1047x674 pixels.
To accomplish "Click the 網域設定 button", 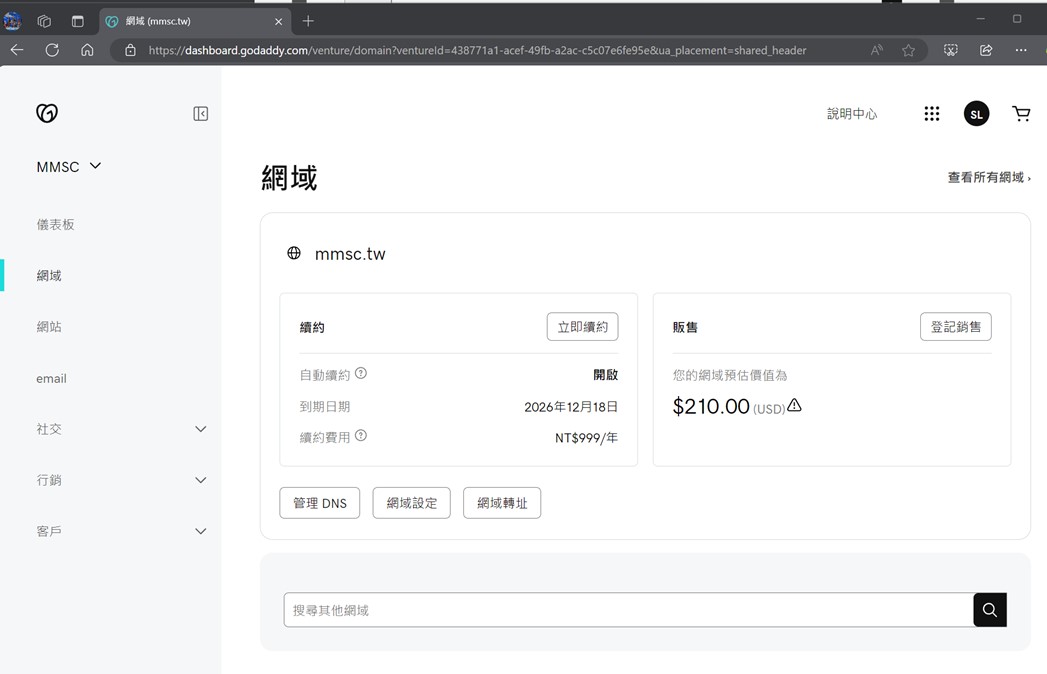I will click(x=411, y=503).
